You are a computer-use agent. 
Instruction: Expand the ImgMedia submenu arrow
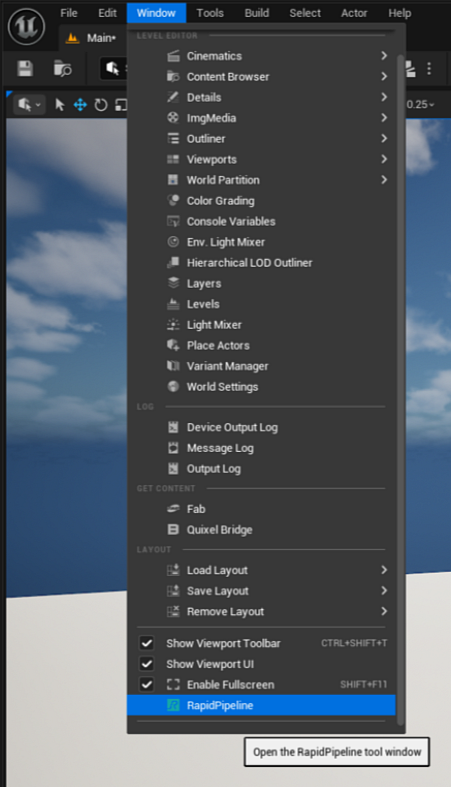tap(384, 117)
